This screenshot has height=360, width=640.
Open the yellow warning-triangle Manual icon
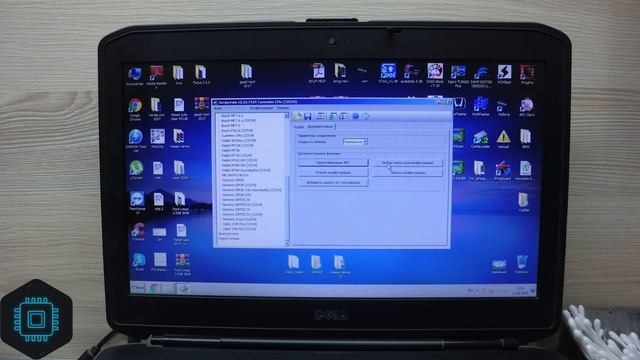[503, 139]
